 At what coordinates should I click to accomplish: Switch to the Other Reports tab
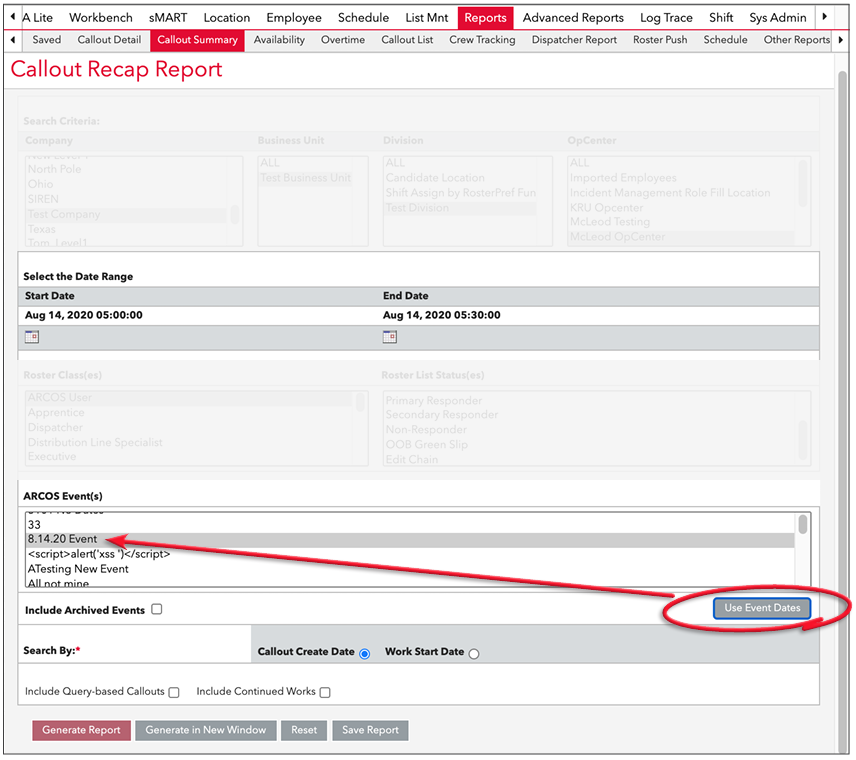pyautogui.click(x=796, y=40)
